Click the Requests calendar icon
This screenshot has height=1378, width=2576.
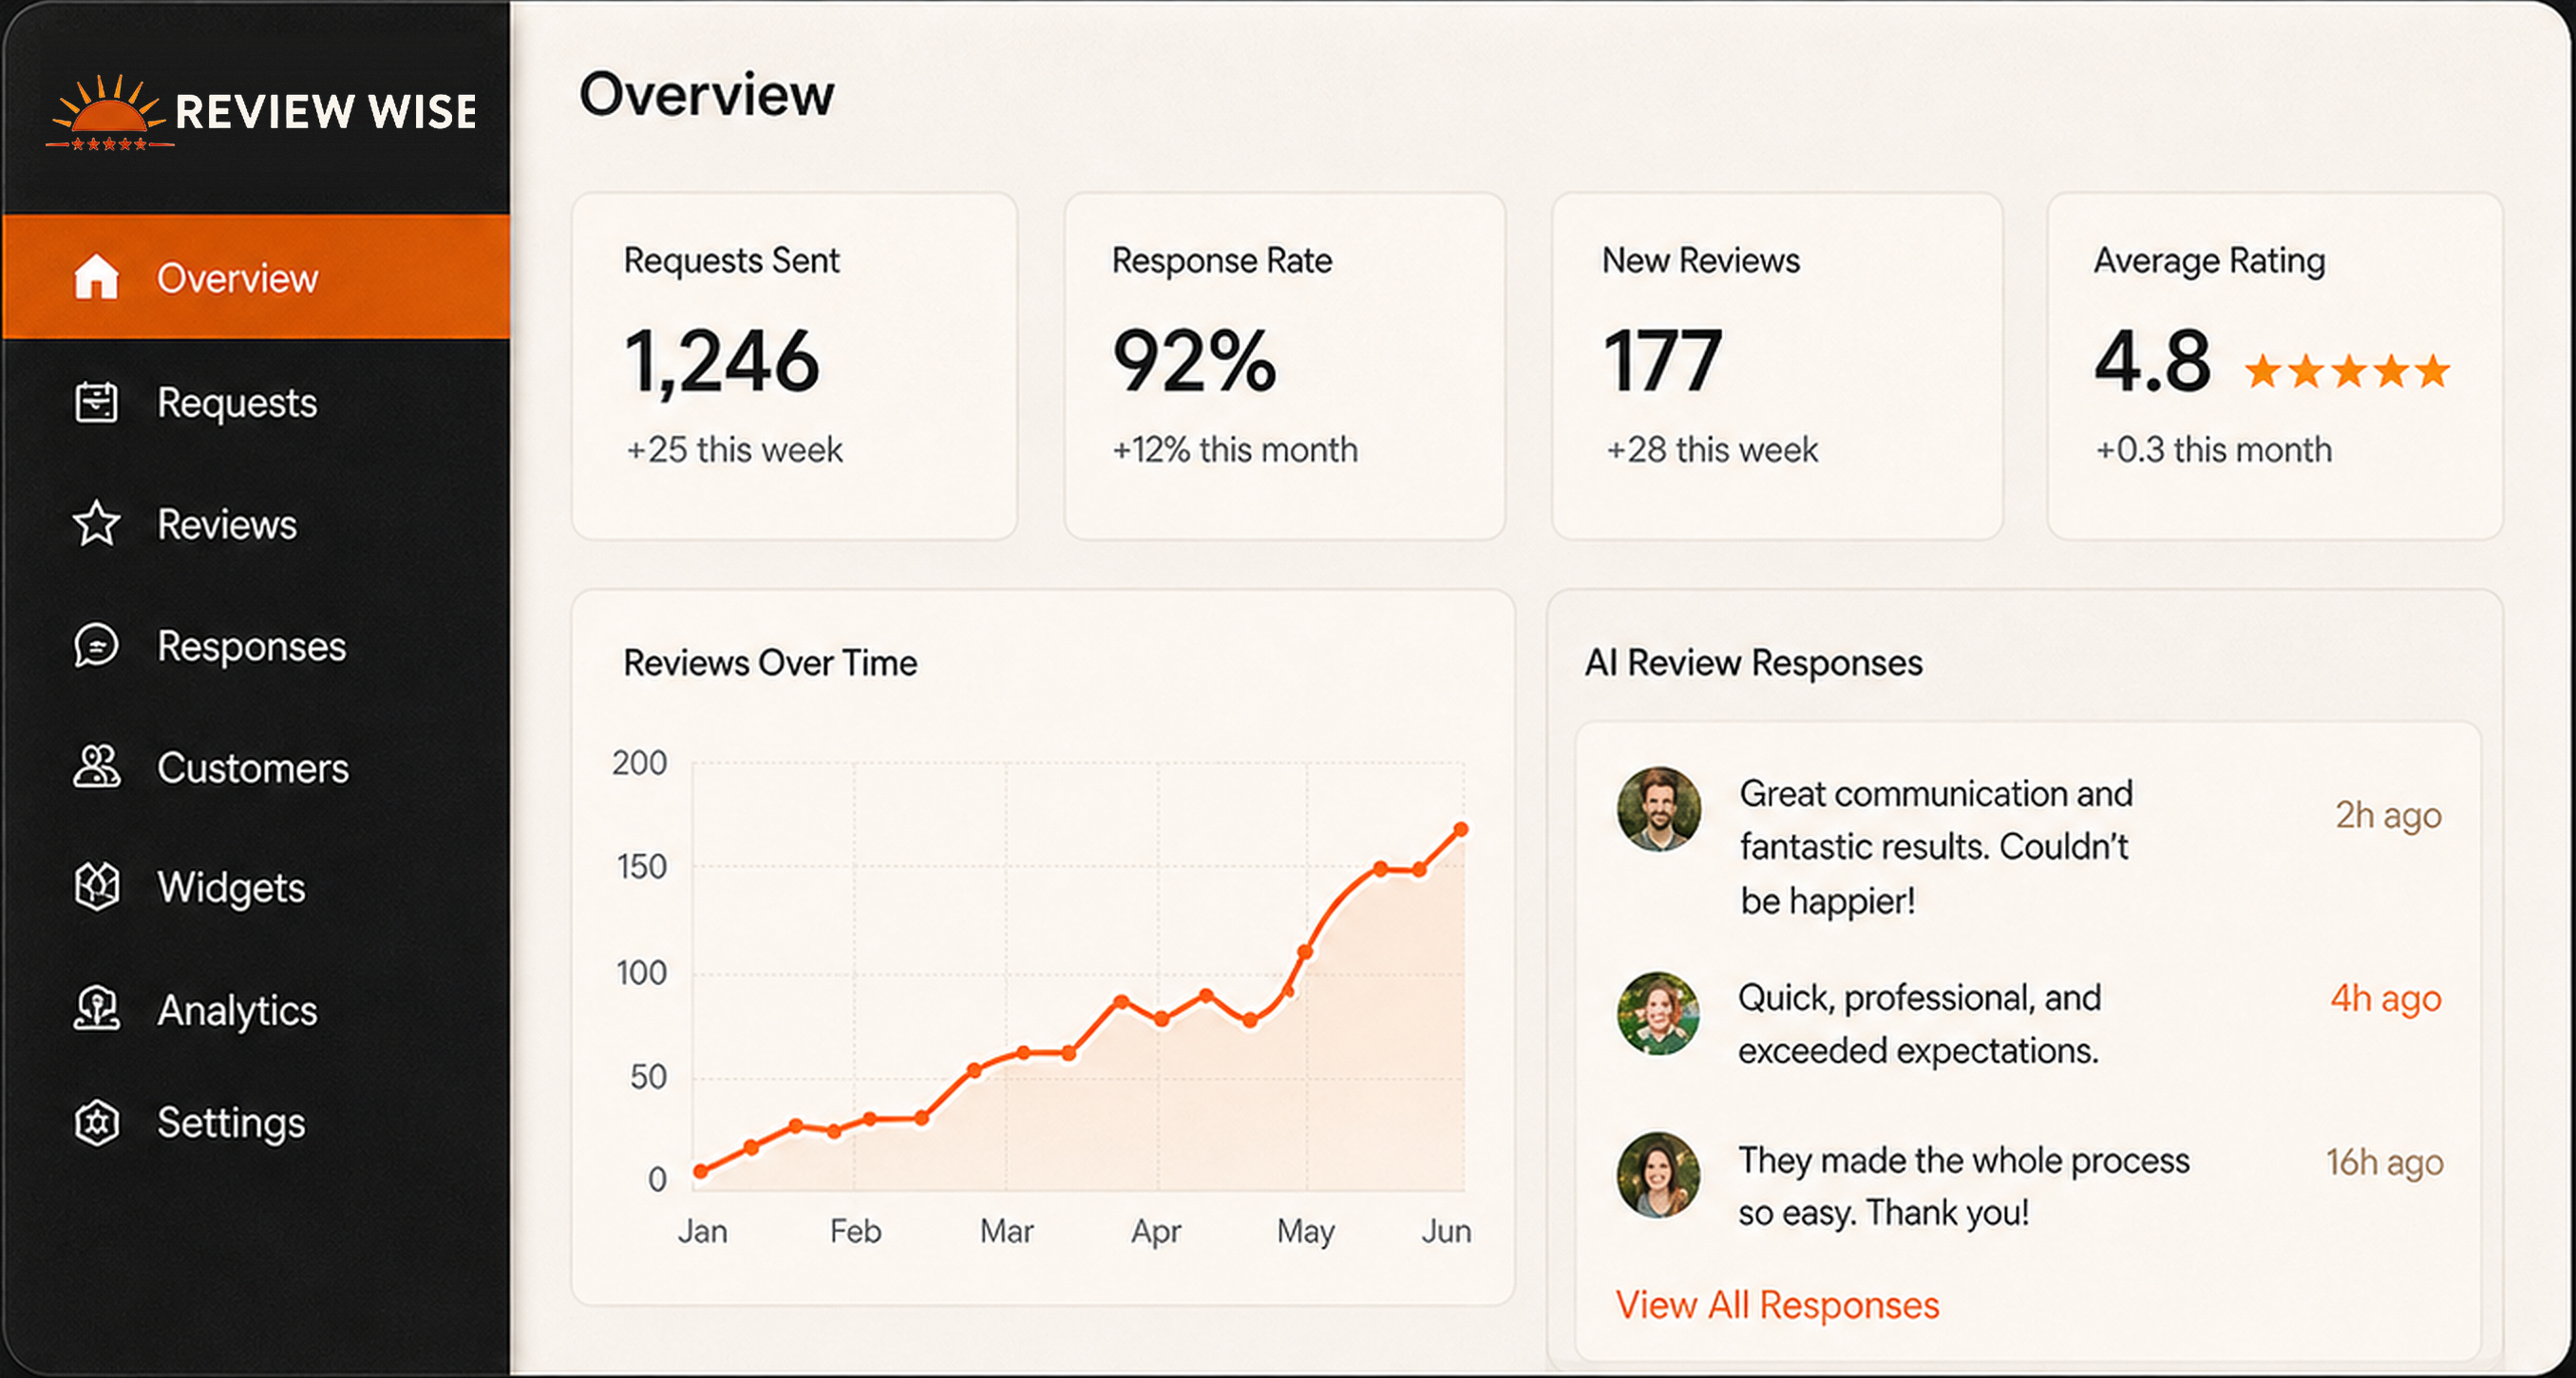coord(96,402)
